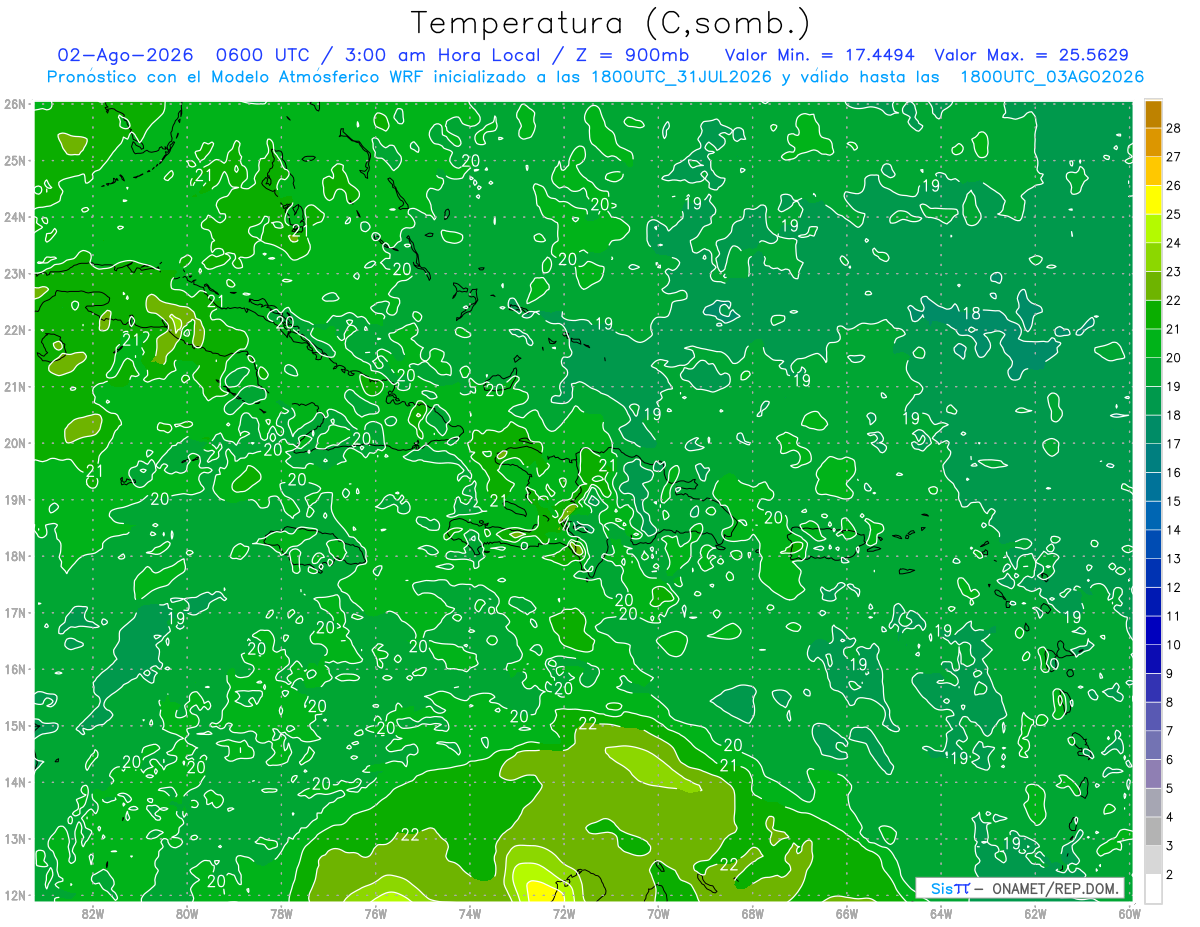This screenshot has height=927, width=1200.
Task: Click the "64W" longitude axis label
Action: [x=941, y=913]
